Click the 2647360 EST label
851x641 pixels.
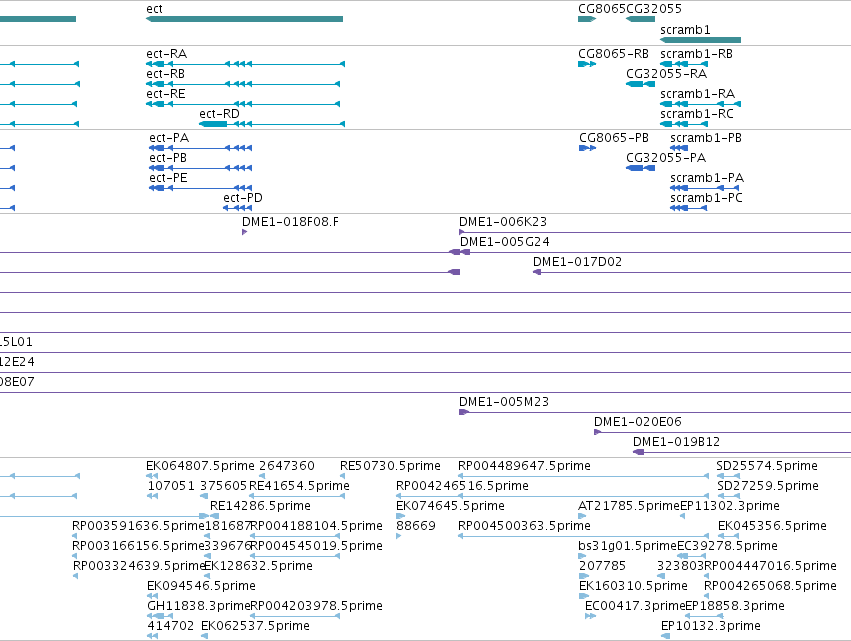click(x=287, y=466)
